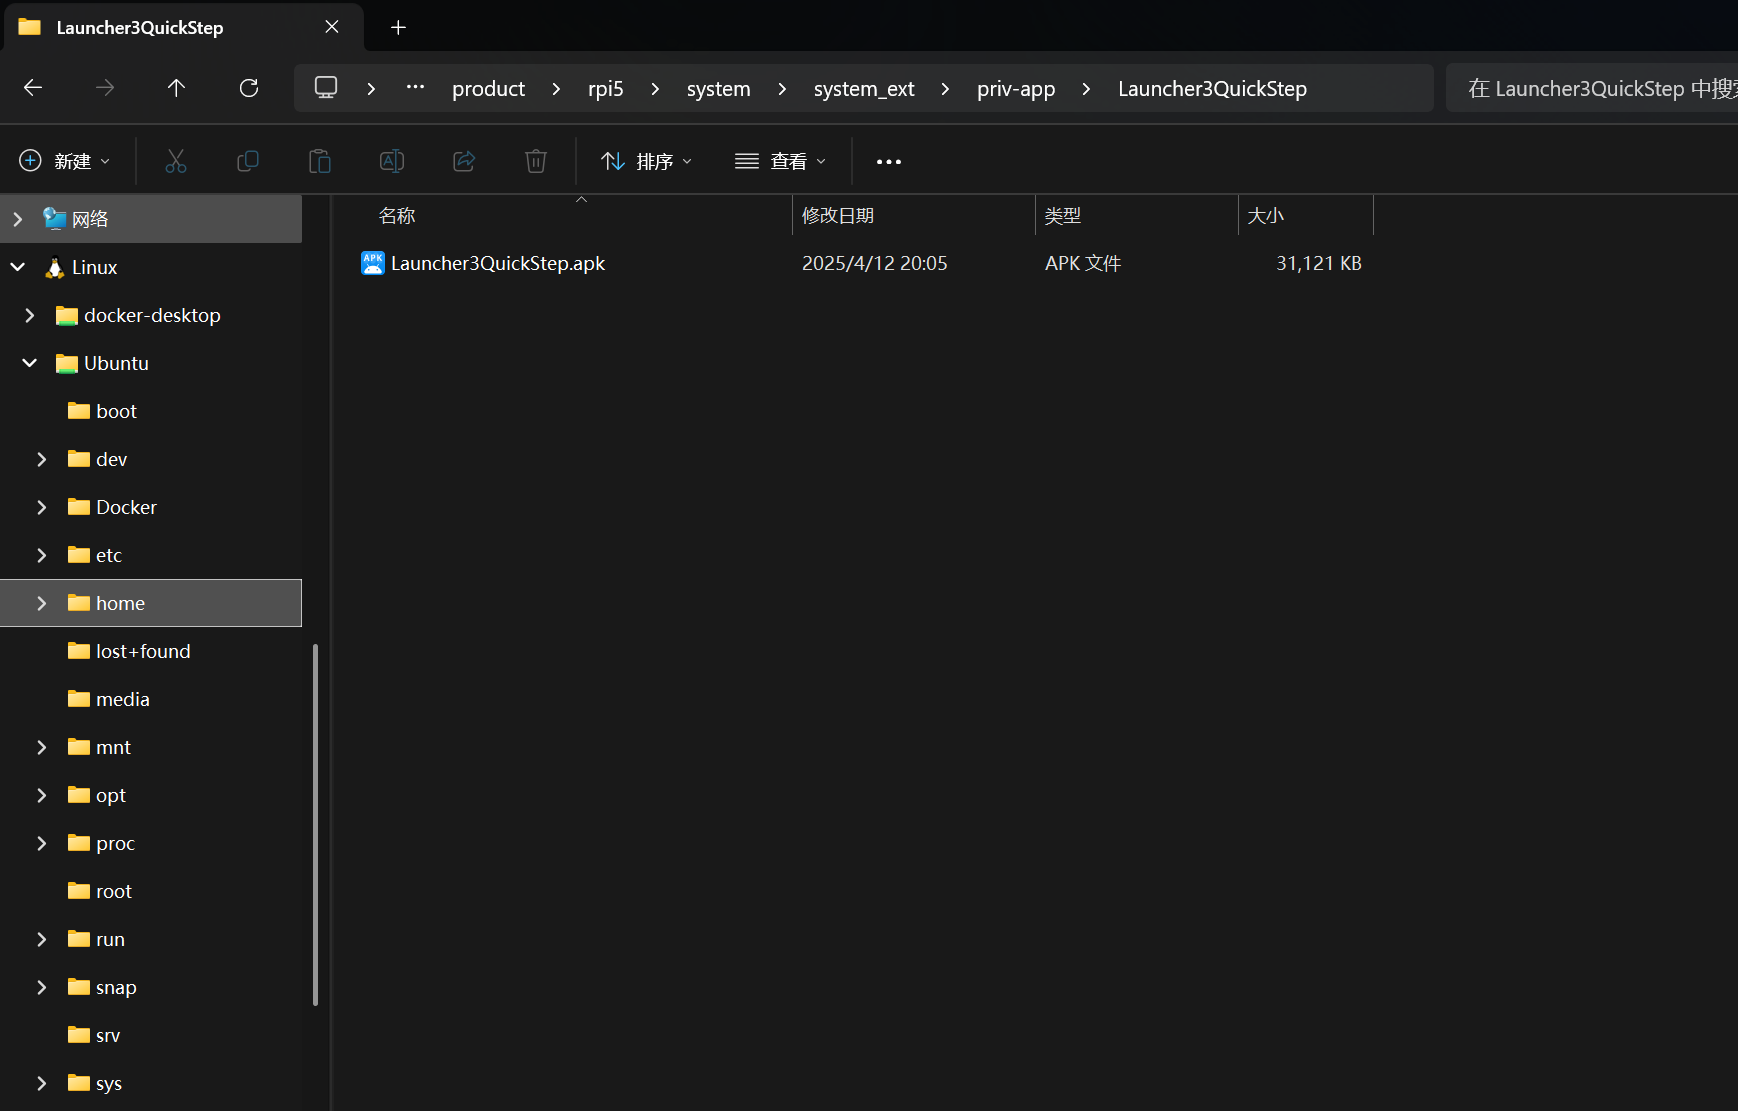Expand the docker-desktop tree node
Image resolution: width=1738 pixels, height=1111 pixels.
click(30, 315)
